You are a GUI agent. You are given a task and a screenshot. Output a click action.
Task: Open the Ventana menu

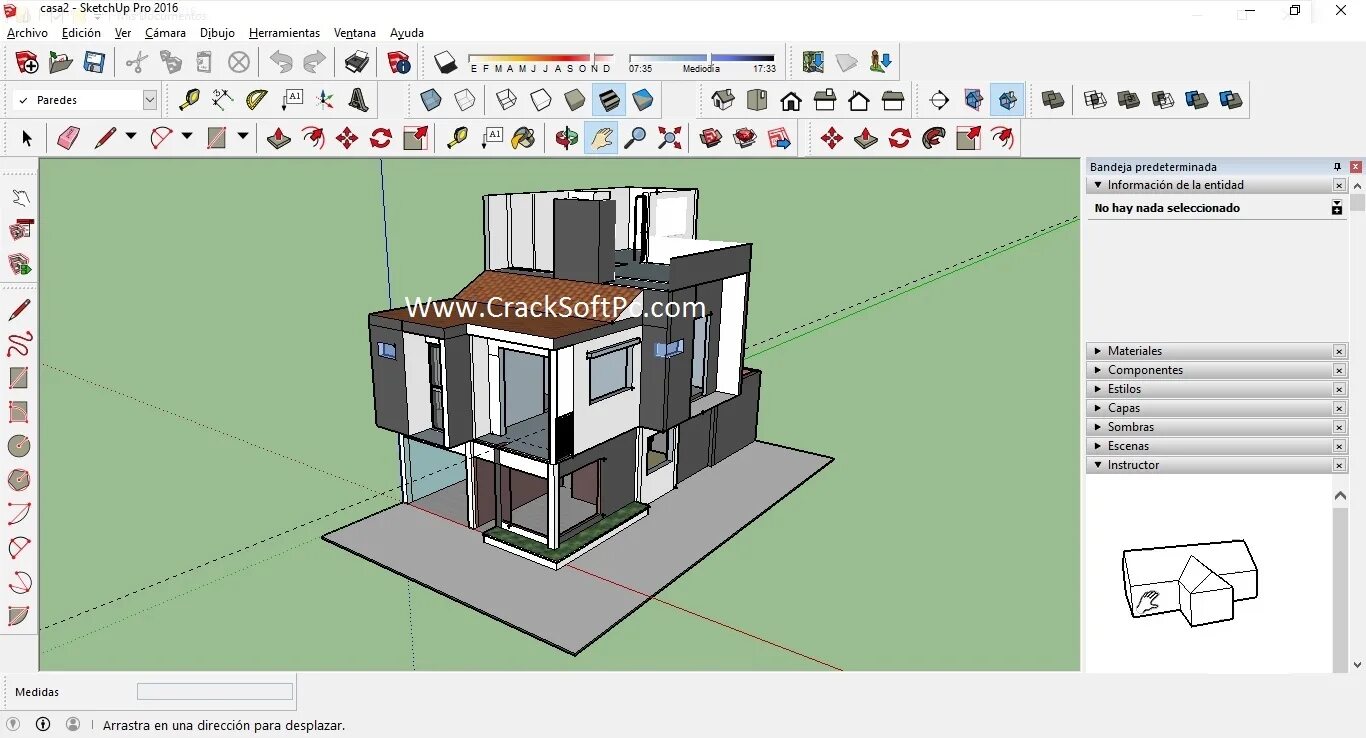[355, 33]
